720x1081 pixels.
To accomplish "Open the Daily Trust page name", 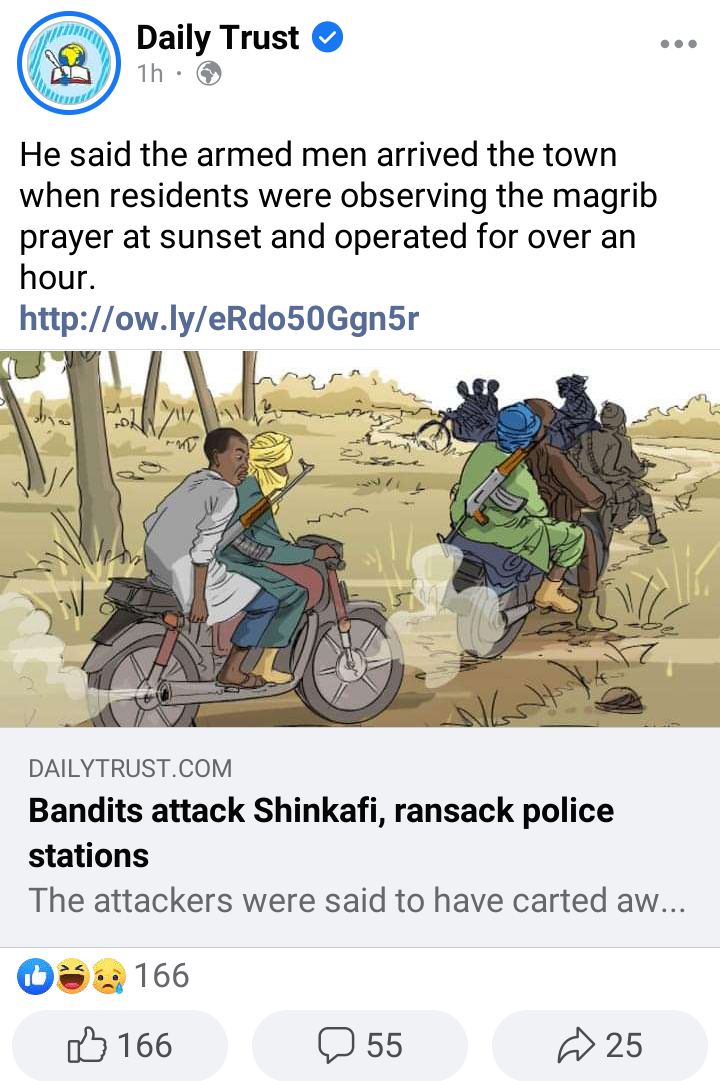I will pyautogui.click(x=218, y=38).
